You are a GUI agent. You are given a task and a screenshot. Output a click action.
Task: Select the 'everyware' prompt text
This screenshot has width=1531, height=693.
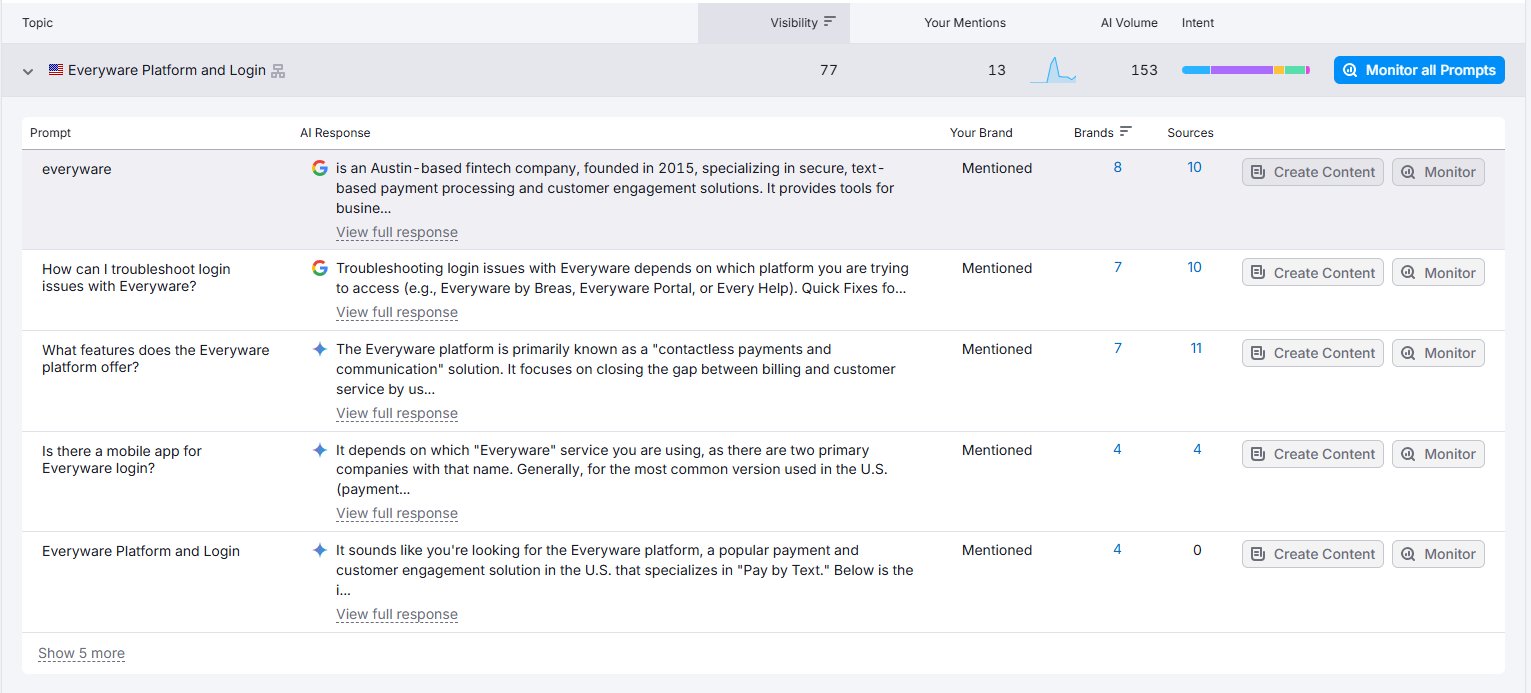coord(77,169)
